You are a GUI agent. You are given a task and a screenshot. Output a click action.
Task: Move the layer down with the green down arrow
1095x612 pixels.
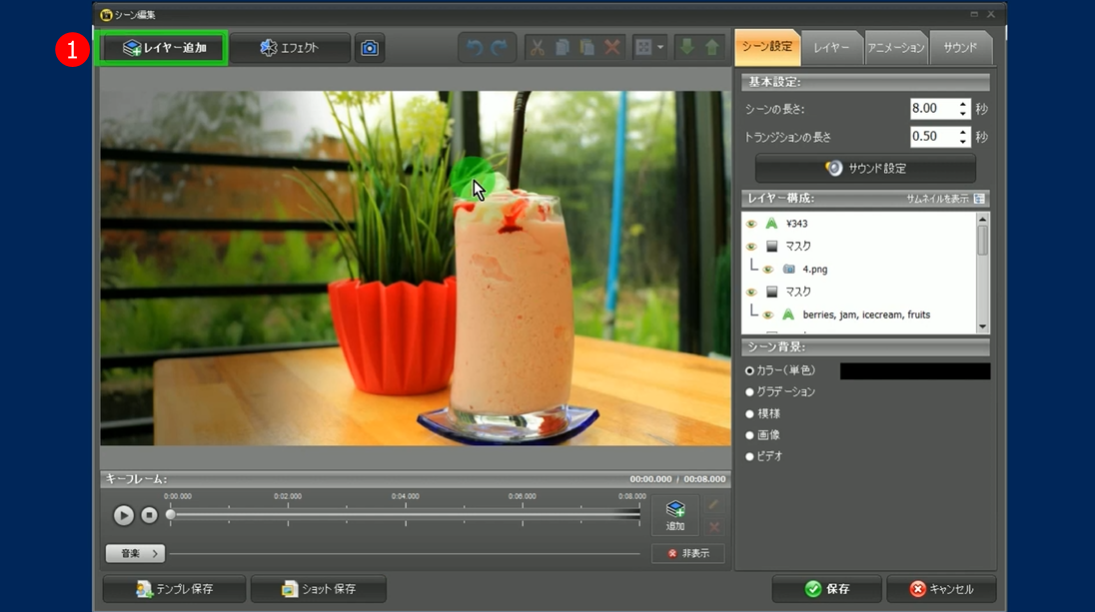click(687, 48)
